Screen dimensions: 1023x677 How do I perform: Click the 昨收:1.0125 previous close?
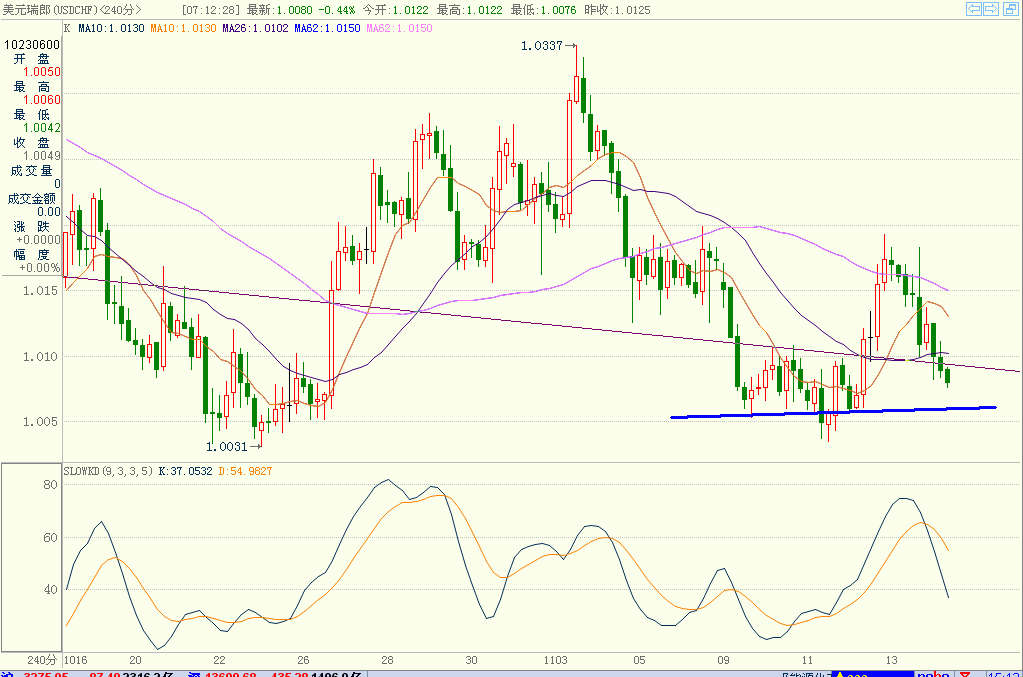click(617, 10)
